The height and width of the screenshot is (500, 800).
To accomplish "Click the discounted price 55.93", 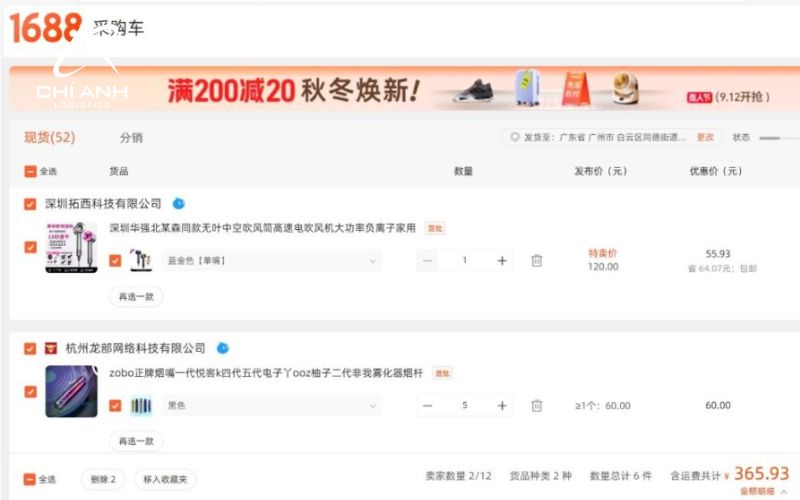I will 718,254.
